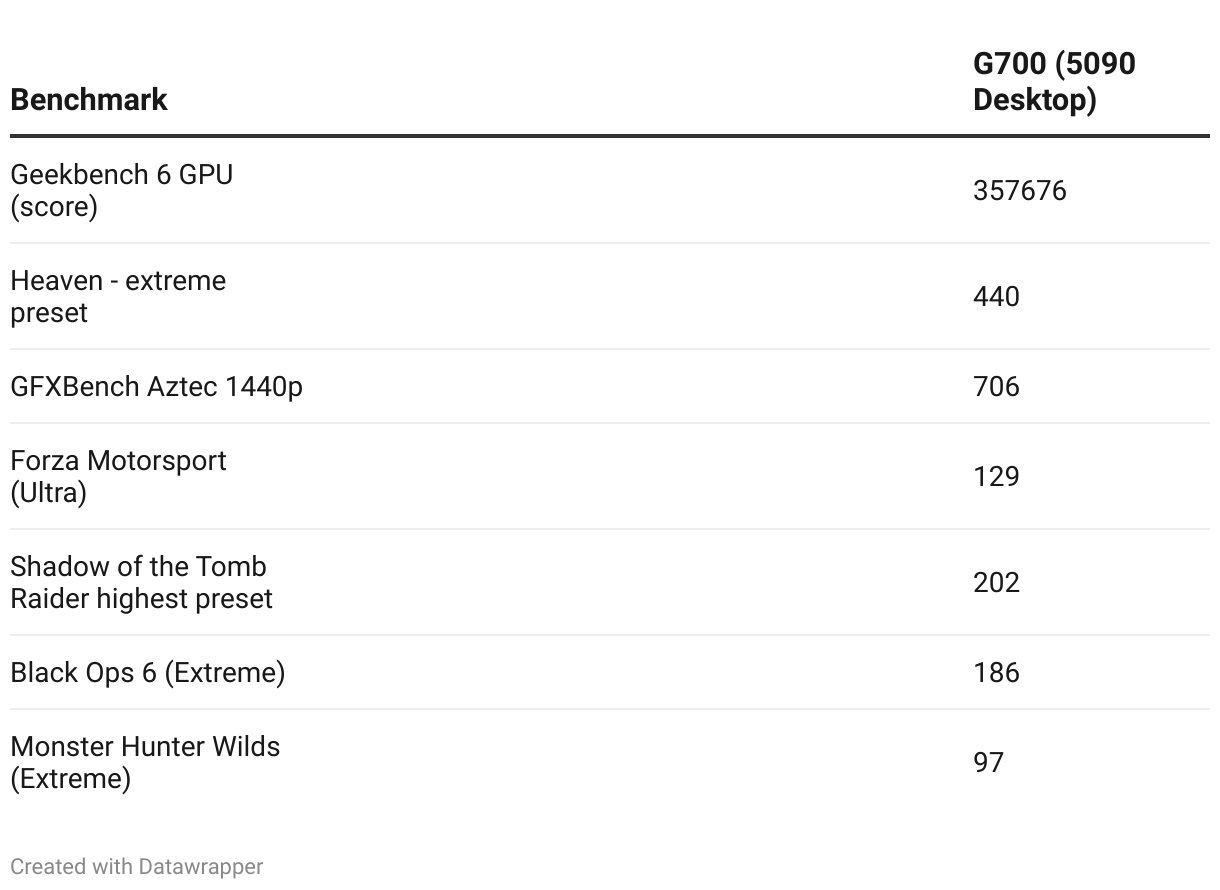This screenshot has width=1220, height=890.
Task: Click the Geekbench score value 357676
Action: (x=1019, y=191)
